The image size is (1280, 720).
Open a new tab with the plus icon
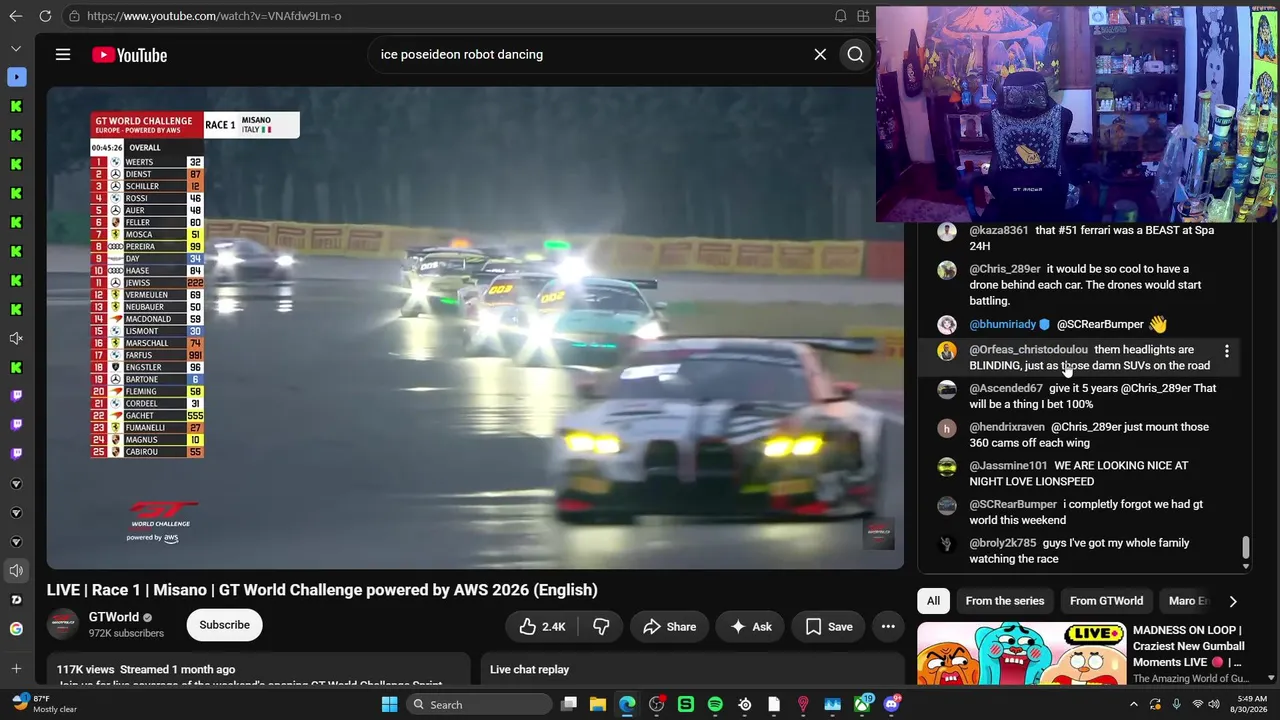pos(16,669)
